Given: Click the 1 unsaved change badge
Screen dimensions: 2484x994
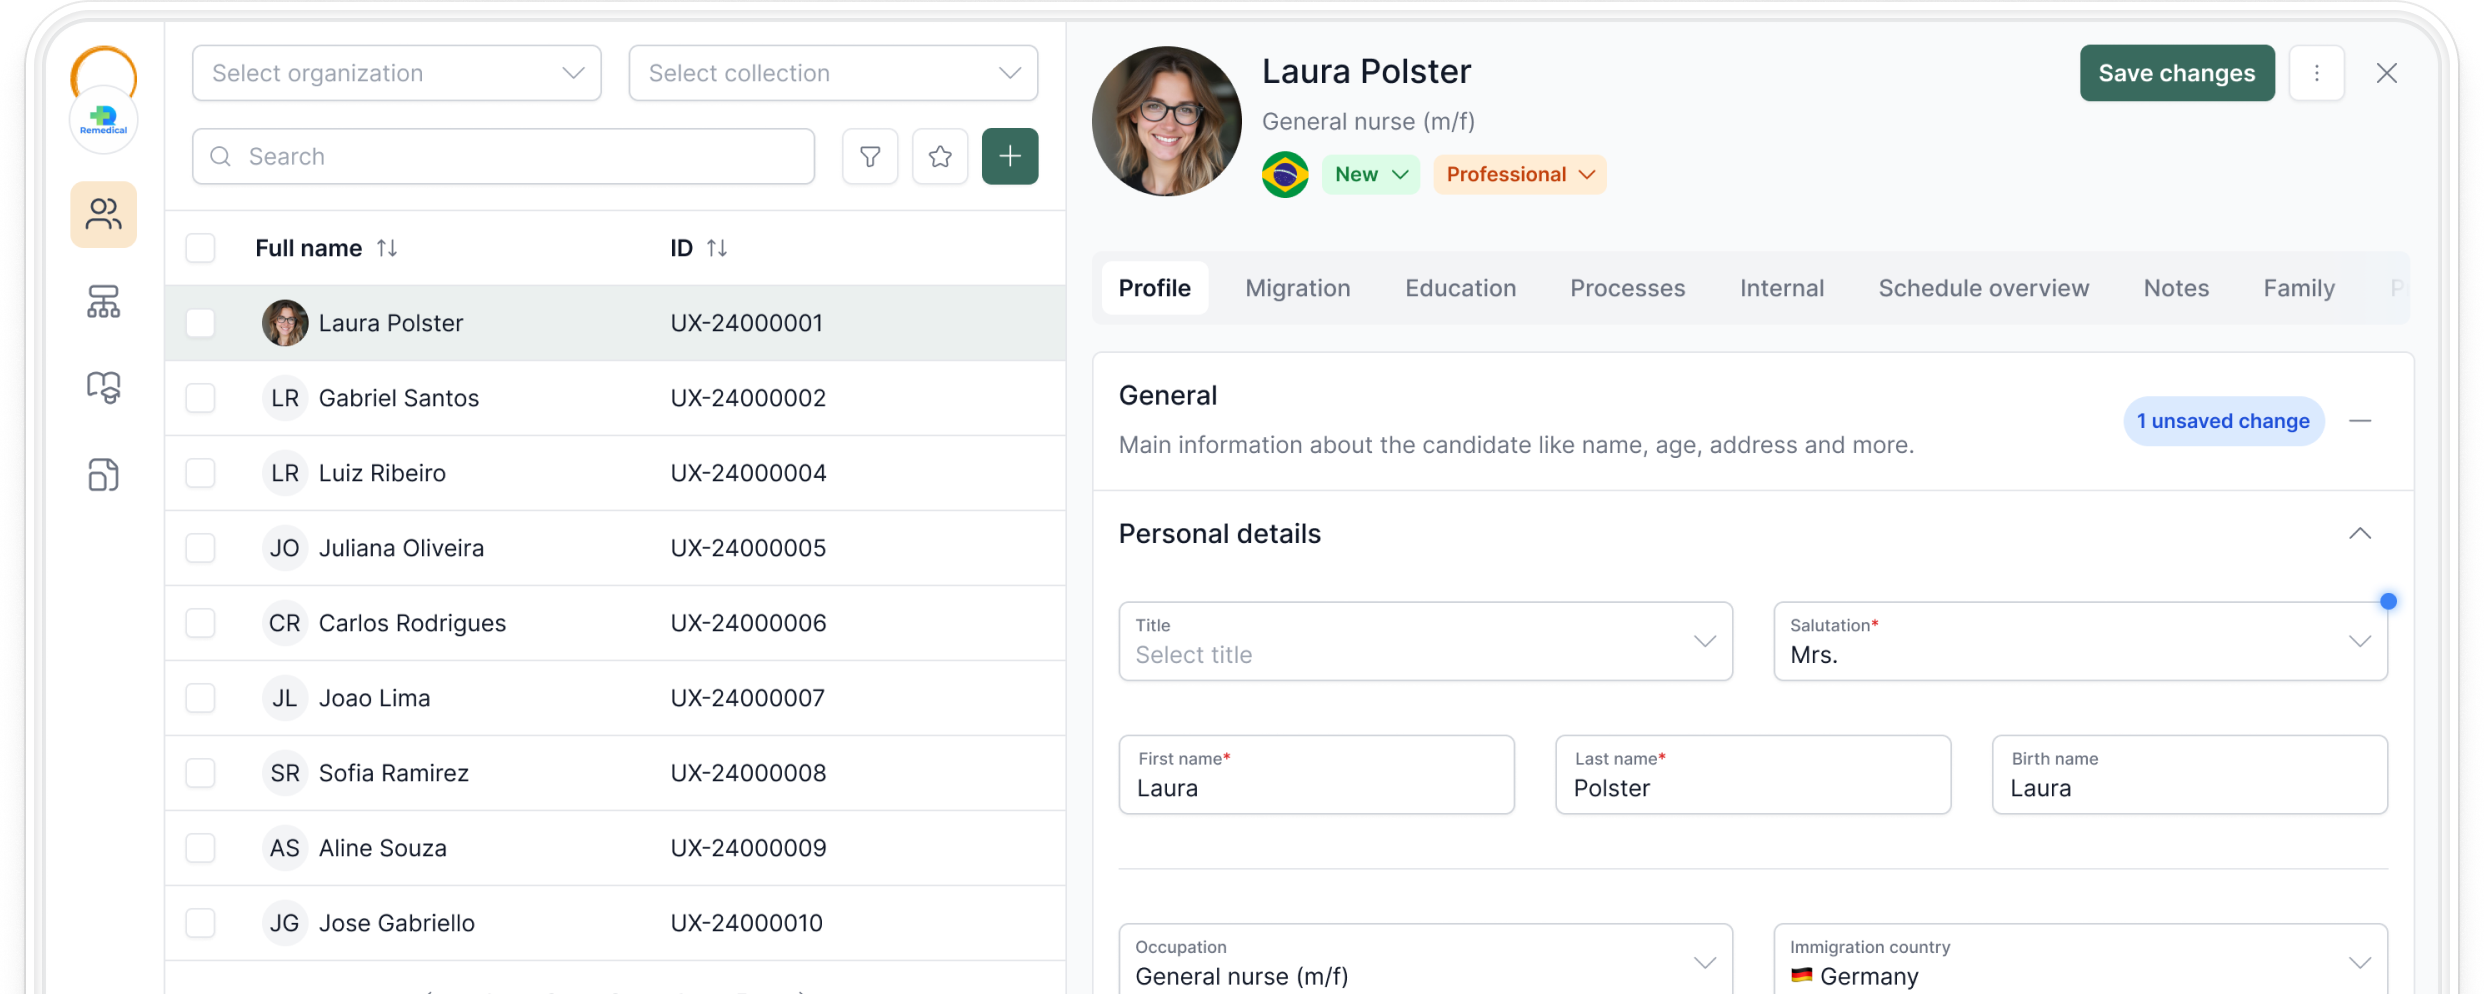Looking at the screenshot, I should [2224, 421].
